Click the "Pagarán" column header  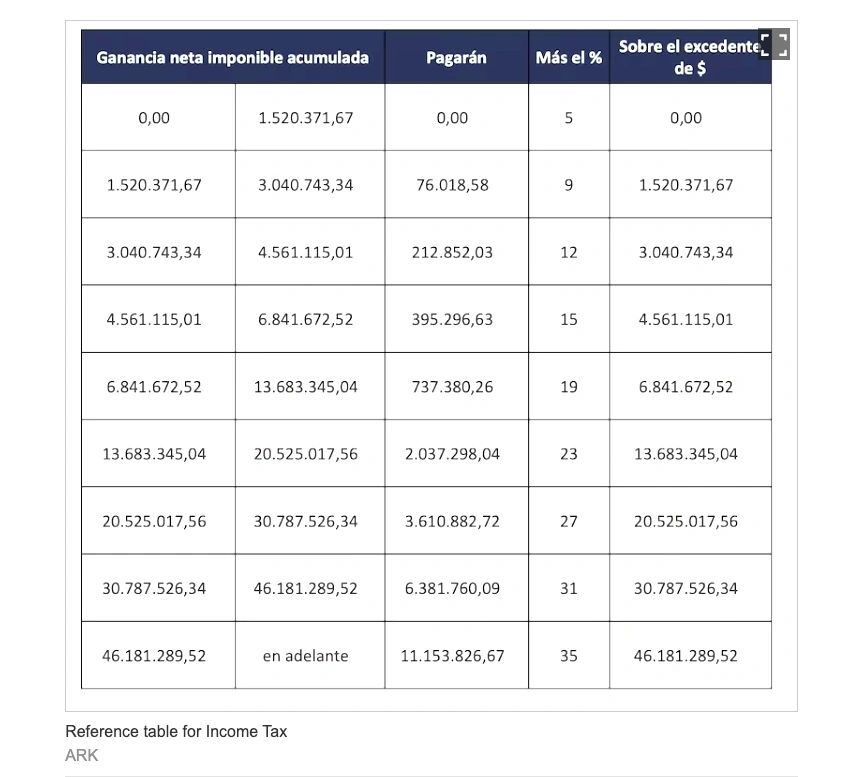(x=456, y=58)
